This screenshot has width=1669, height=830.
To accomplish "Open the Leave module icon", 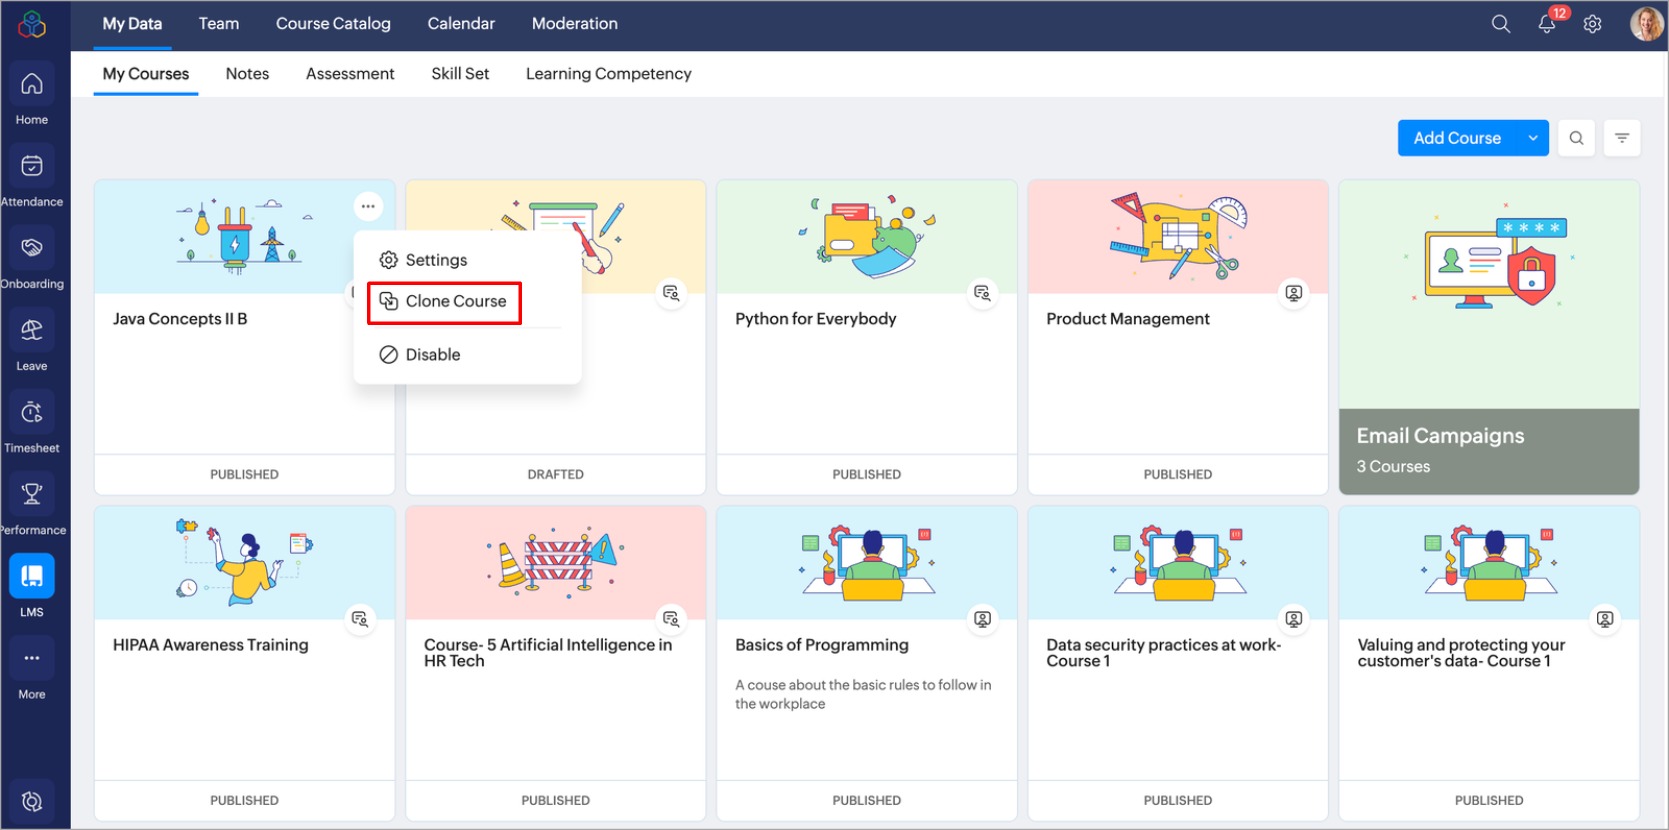I will click(x=32, y=331).
